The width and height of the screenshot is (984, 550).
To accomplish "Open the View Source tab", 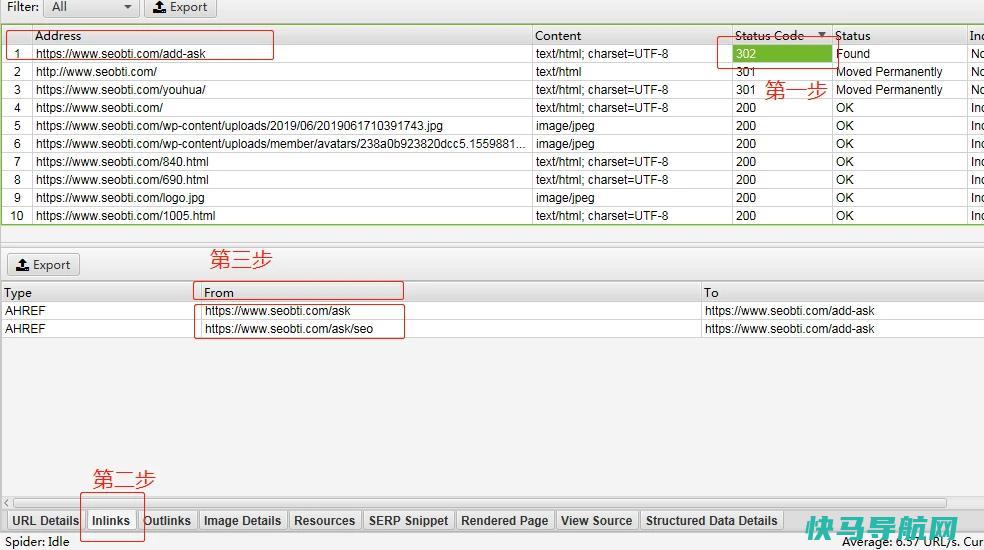I will 596,520.
